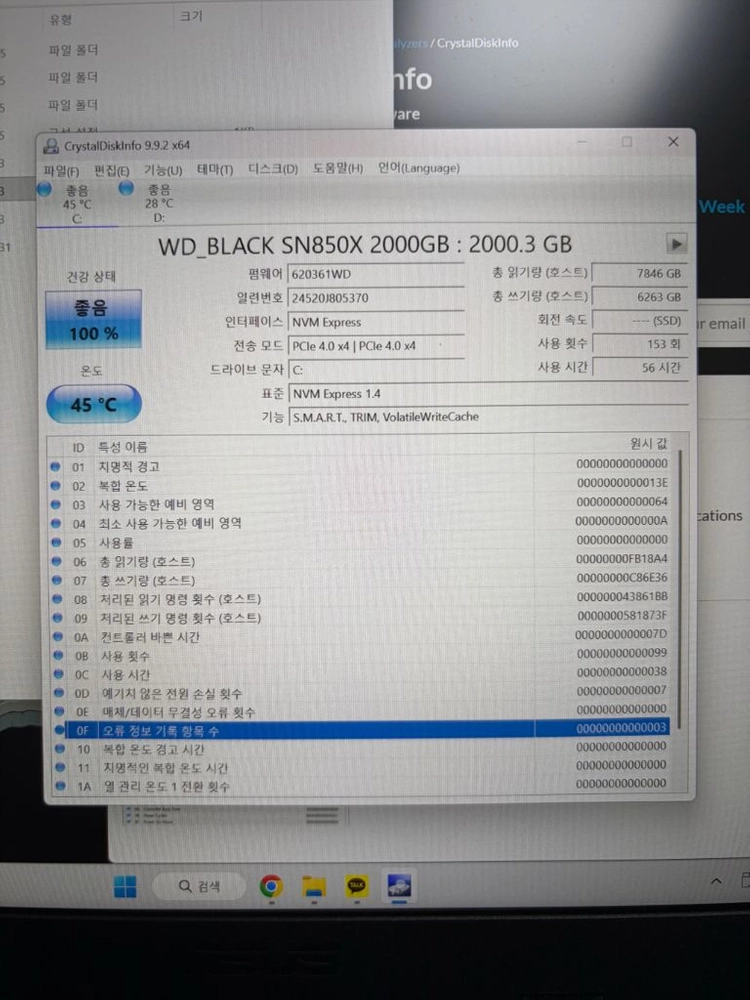
Task: Select attribute row 01 지명적 경고
Action: pos(359,466)
